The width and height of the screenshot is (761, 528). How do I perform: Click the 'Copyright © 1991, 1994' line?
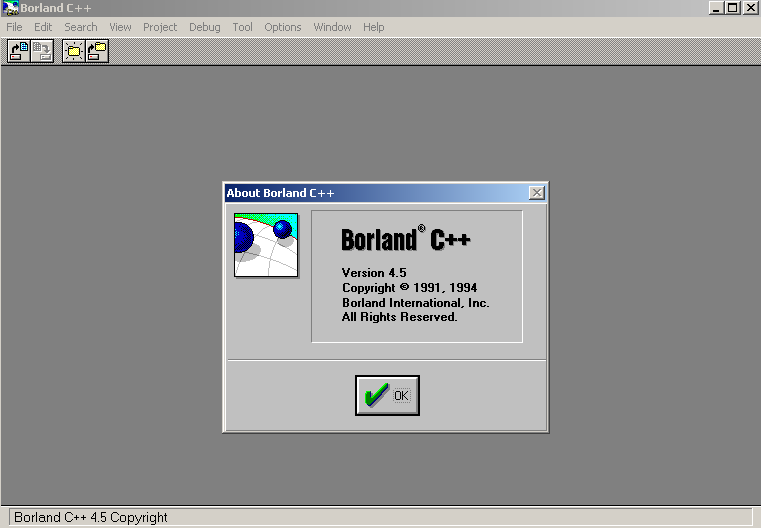[x=409, y=288]
